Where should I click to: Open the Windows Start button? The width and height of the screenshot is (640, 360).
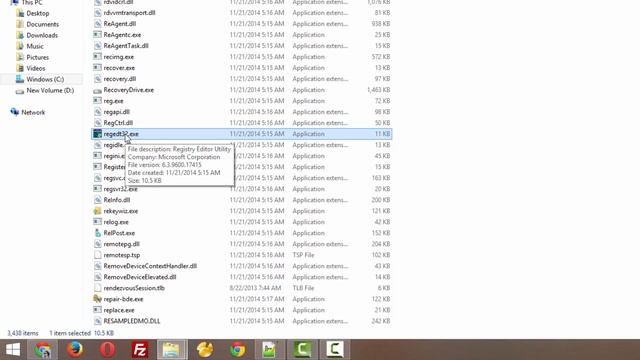pyautogui.click(x=13, y=349)
